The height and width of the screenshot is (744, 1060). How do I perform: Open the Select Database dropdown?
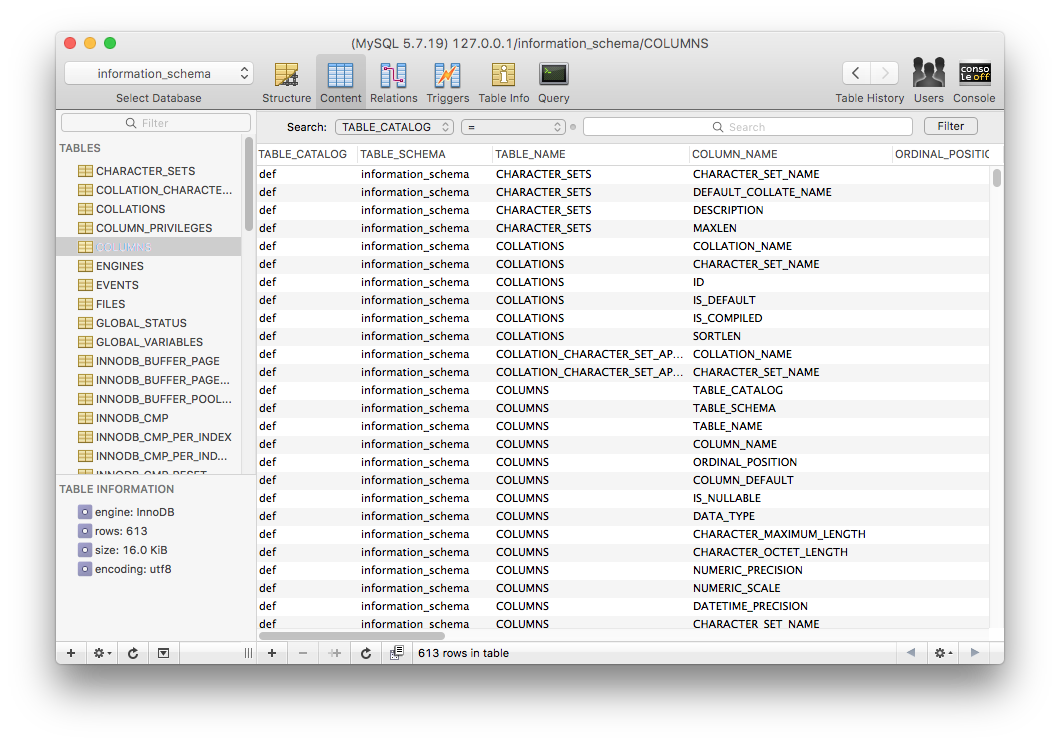tap(159, 74)
